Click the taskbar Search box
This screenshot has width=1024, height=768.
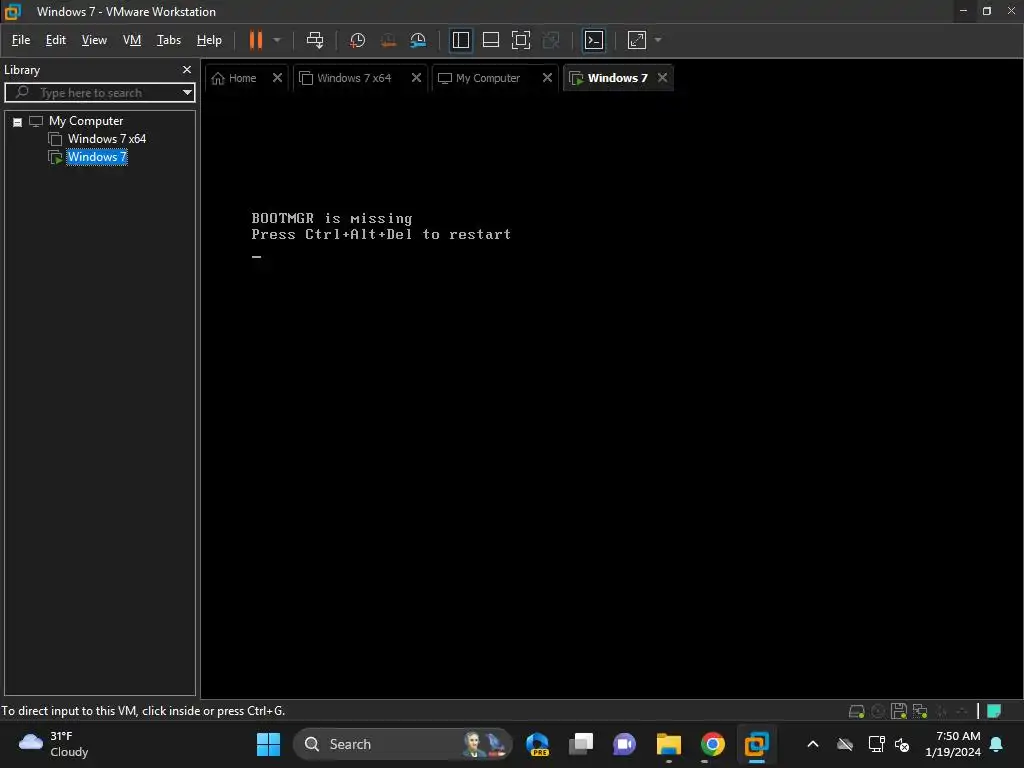[403, 744]
